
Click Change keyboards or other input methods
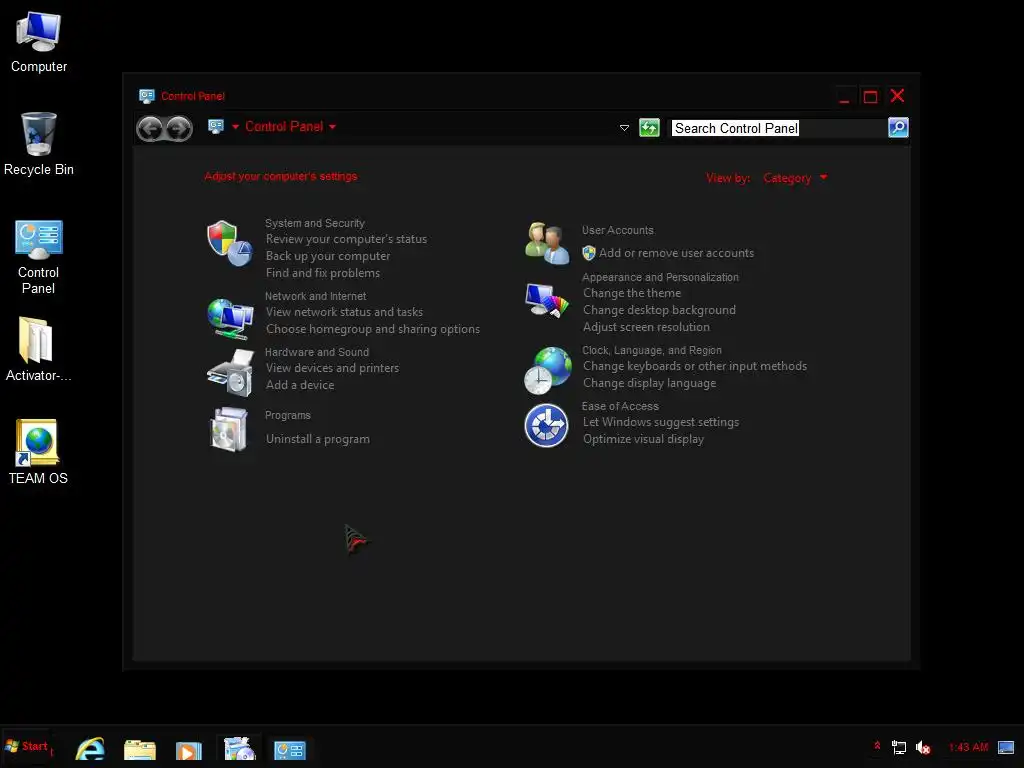(695, 366)
